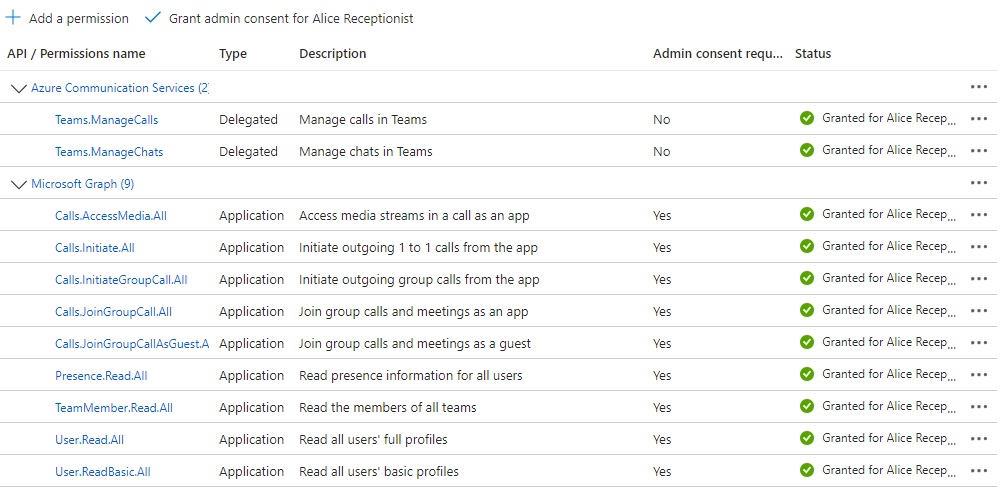Image resolution: width=1004 pixels, height=489 pixels.
Task: Open ellipsis menu for Microsoft Graph group
Action: tap(978, 183)
